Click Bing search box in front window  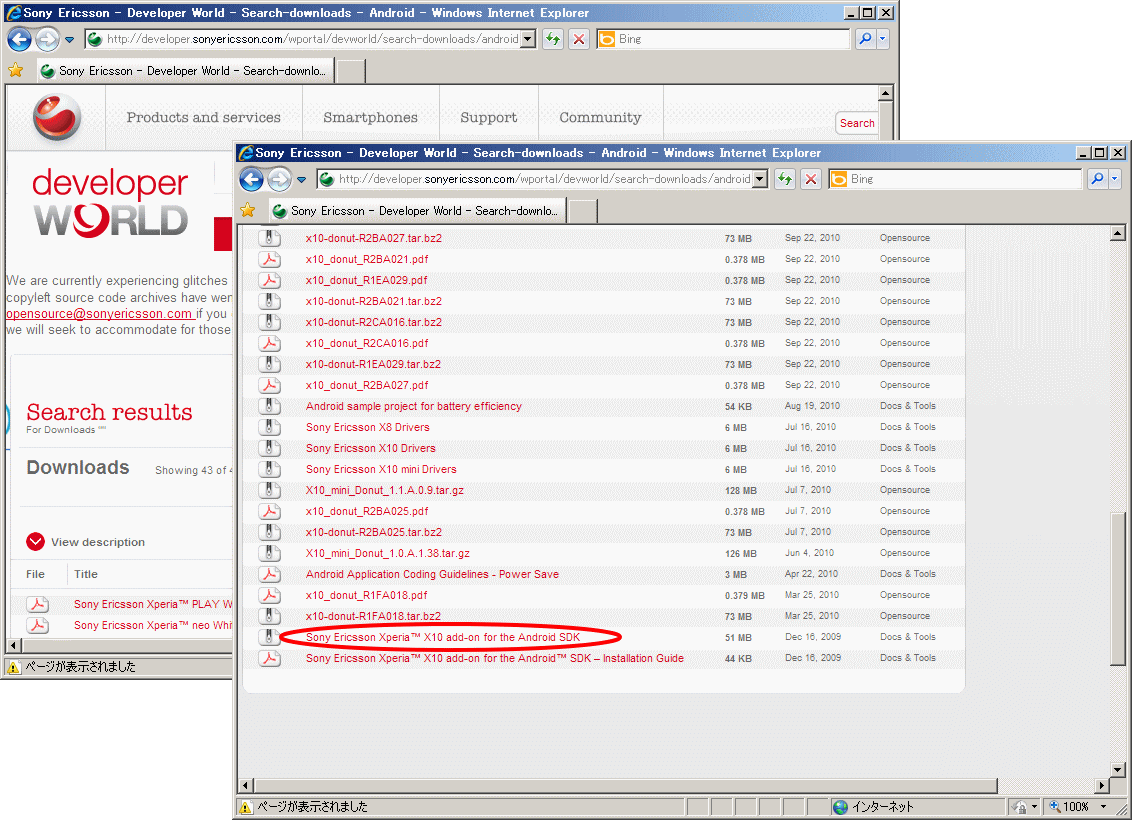tap(957, 179)
